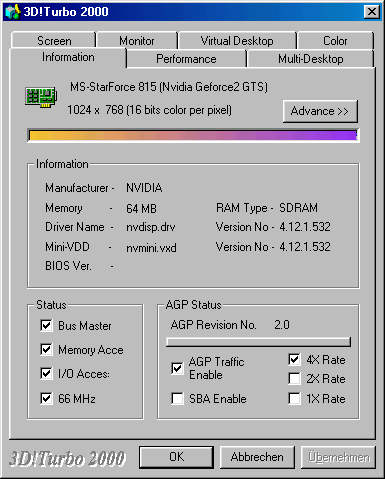Switch to the Virtual Desktop tab
The width and height of the screenshot is (385, 479).
coord(237,40)
